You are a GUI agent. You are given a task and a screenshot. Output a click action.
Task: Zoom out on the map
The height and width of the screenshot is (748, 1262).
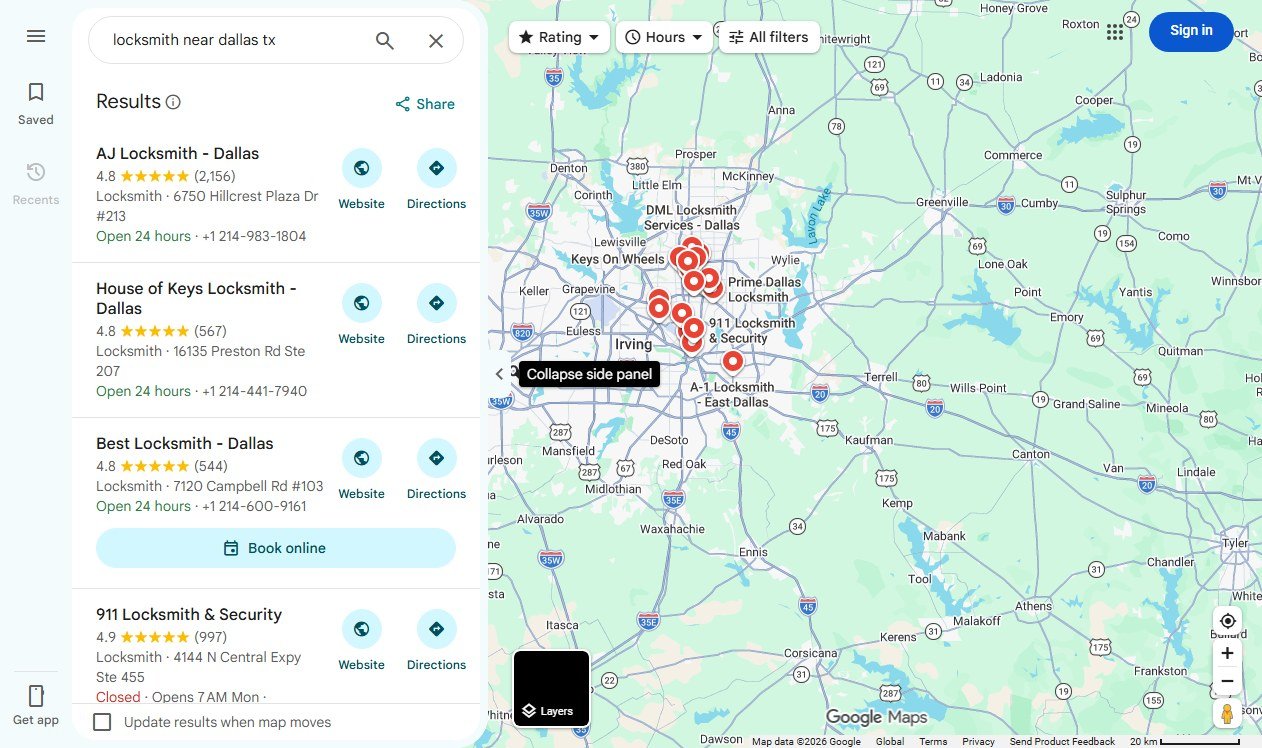point(1228,681)
